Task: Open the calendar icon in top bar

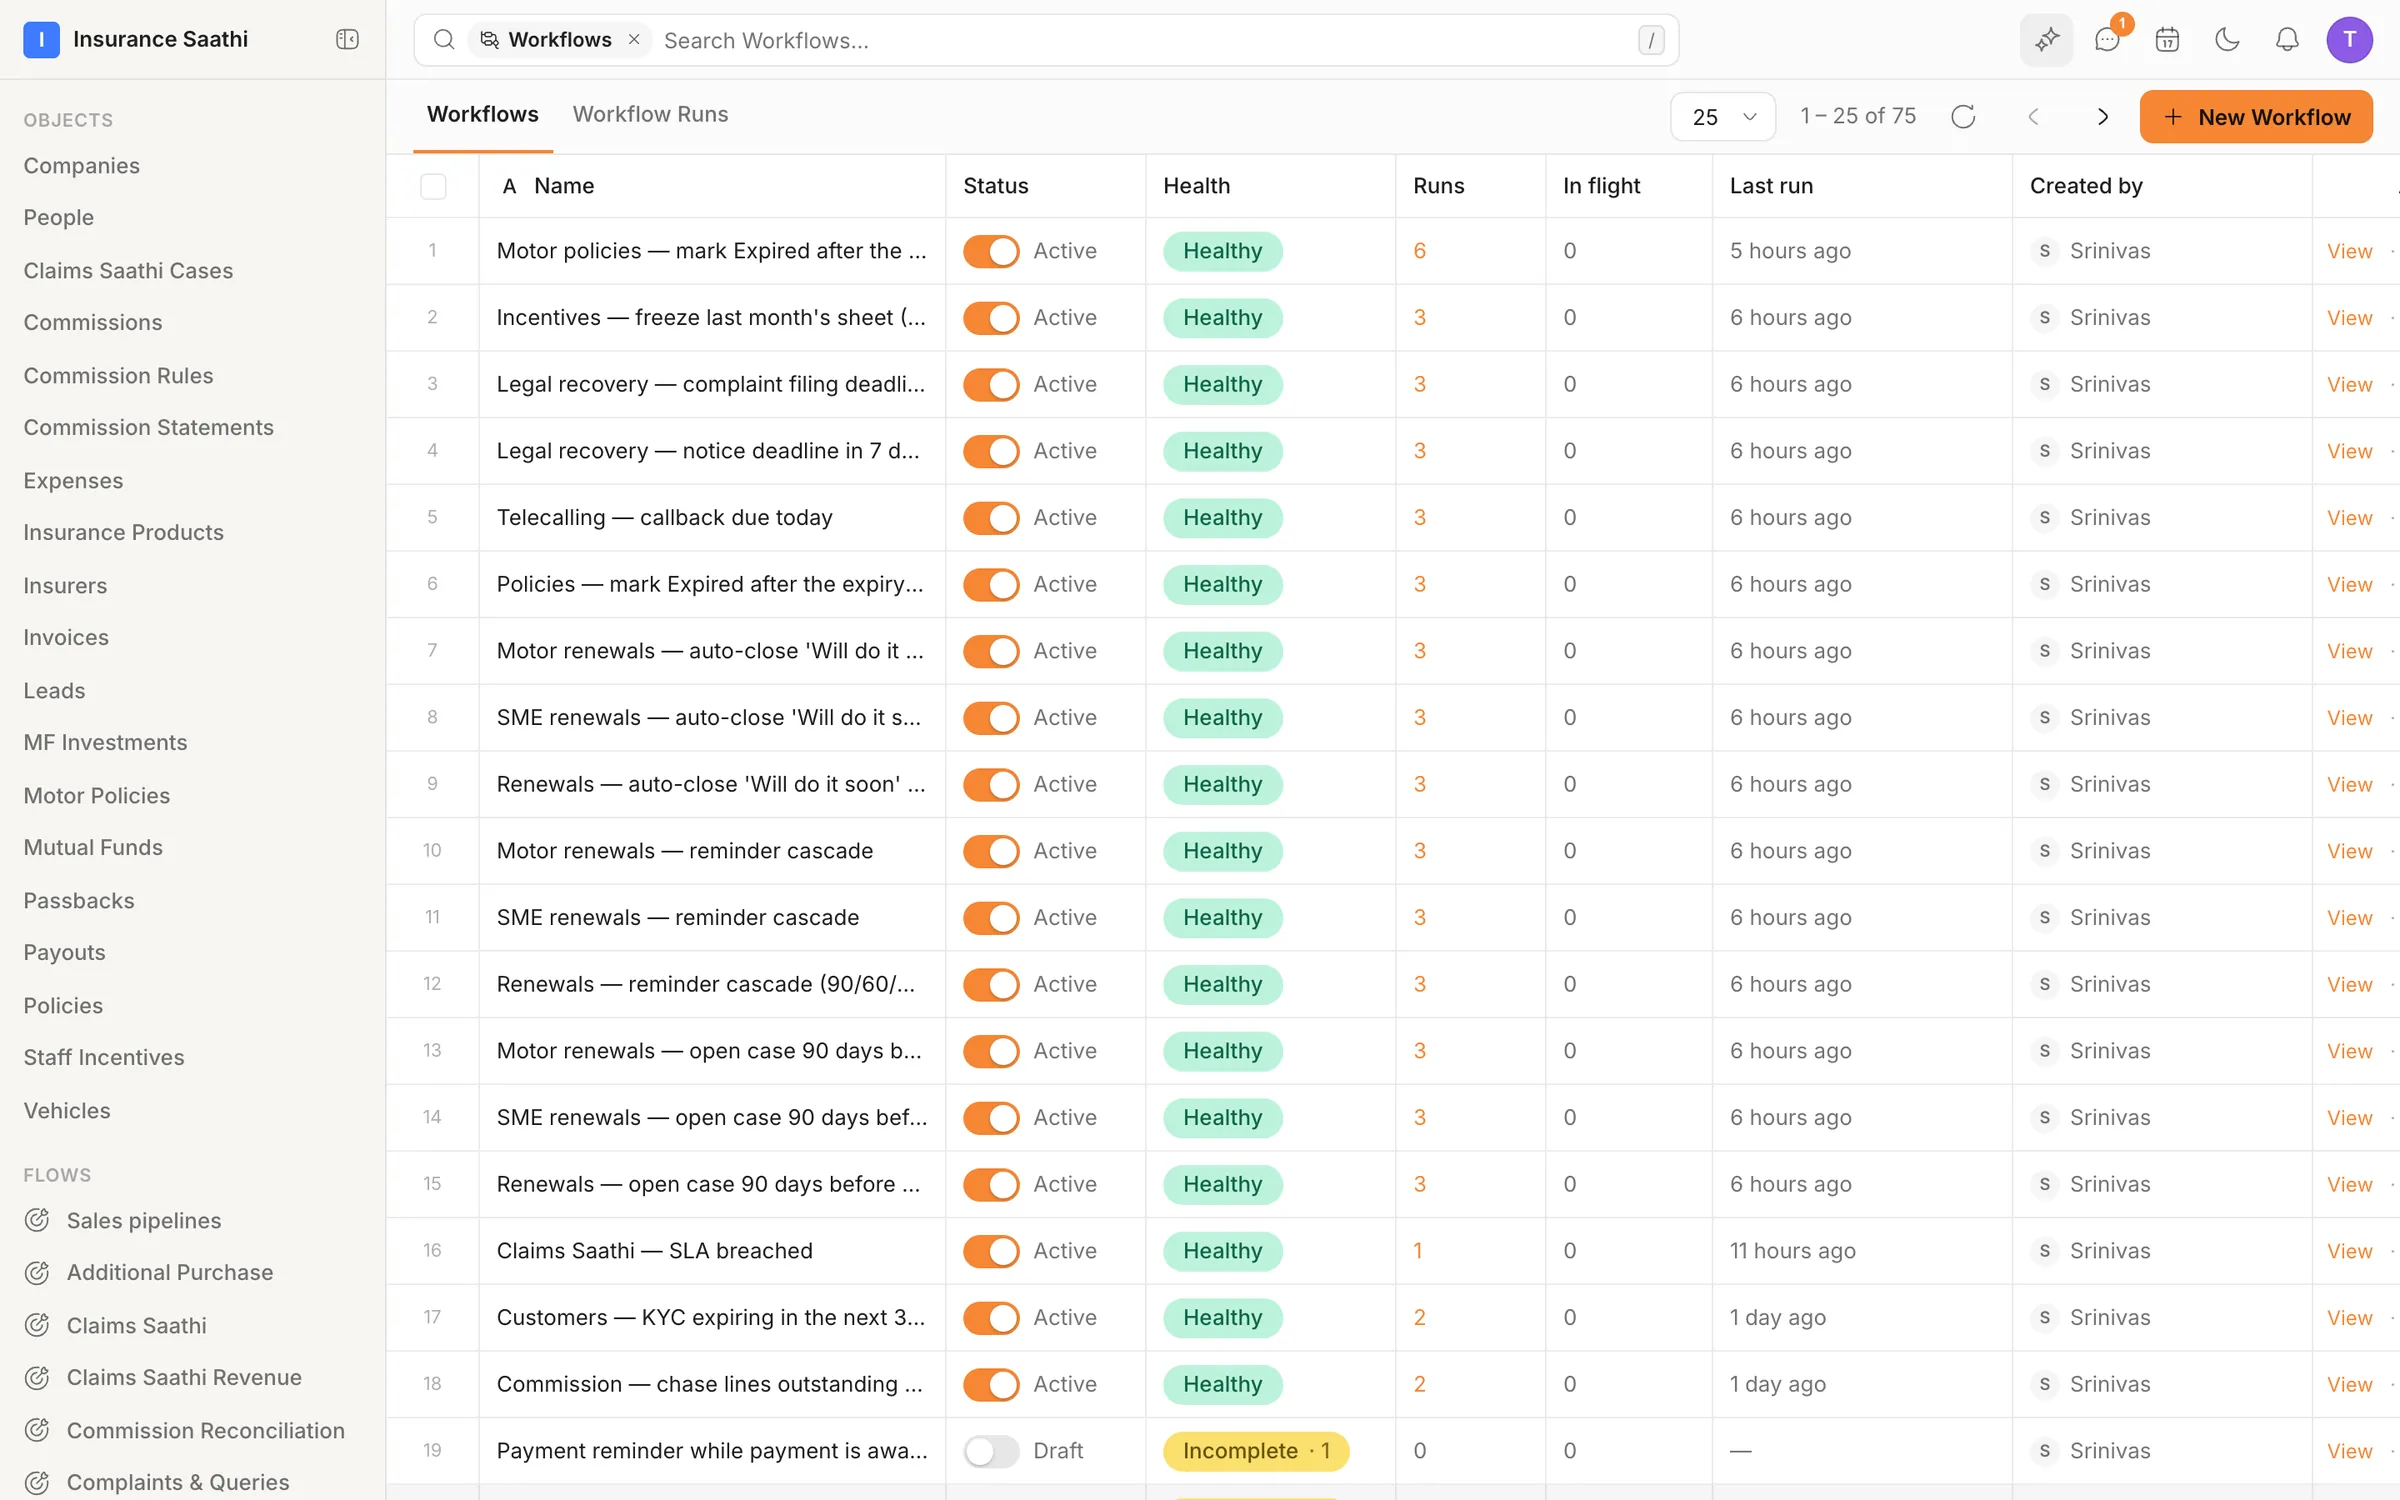Action: click(x=2167, y=40)
